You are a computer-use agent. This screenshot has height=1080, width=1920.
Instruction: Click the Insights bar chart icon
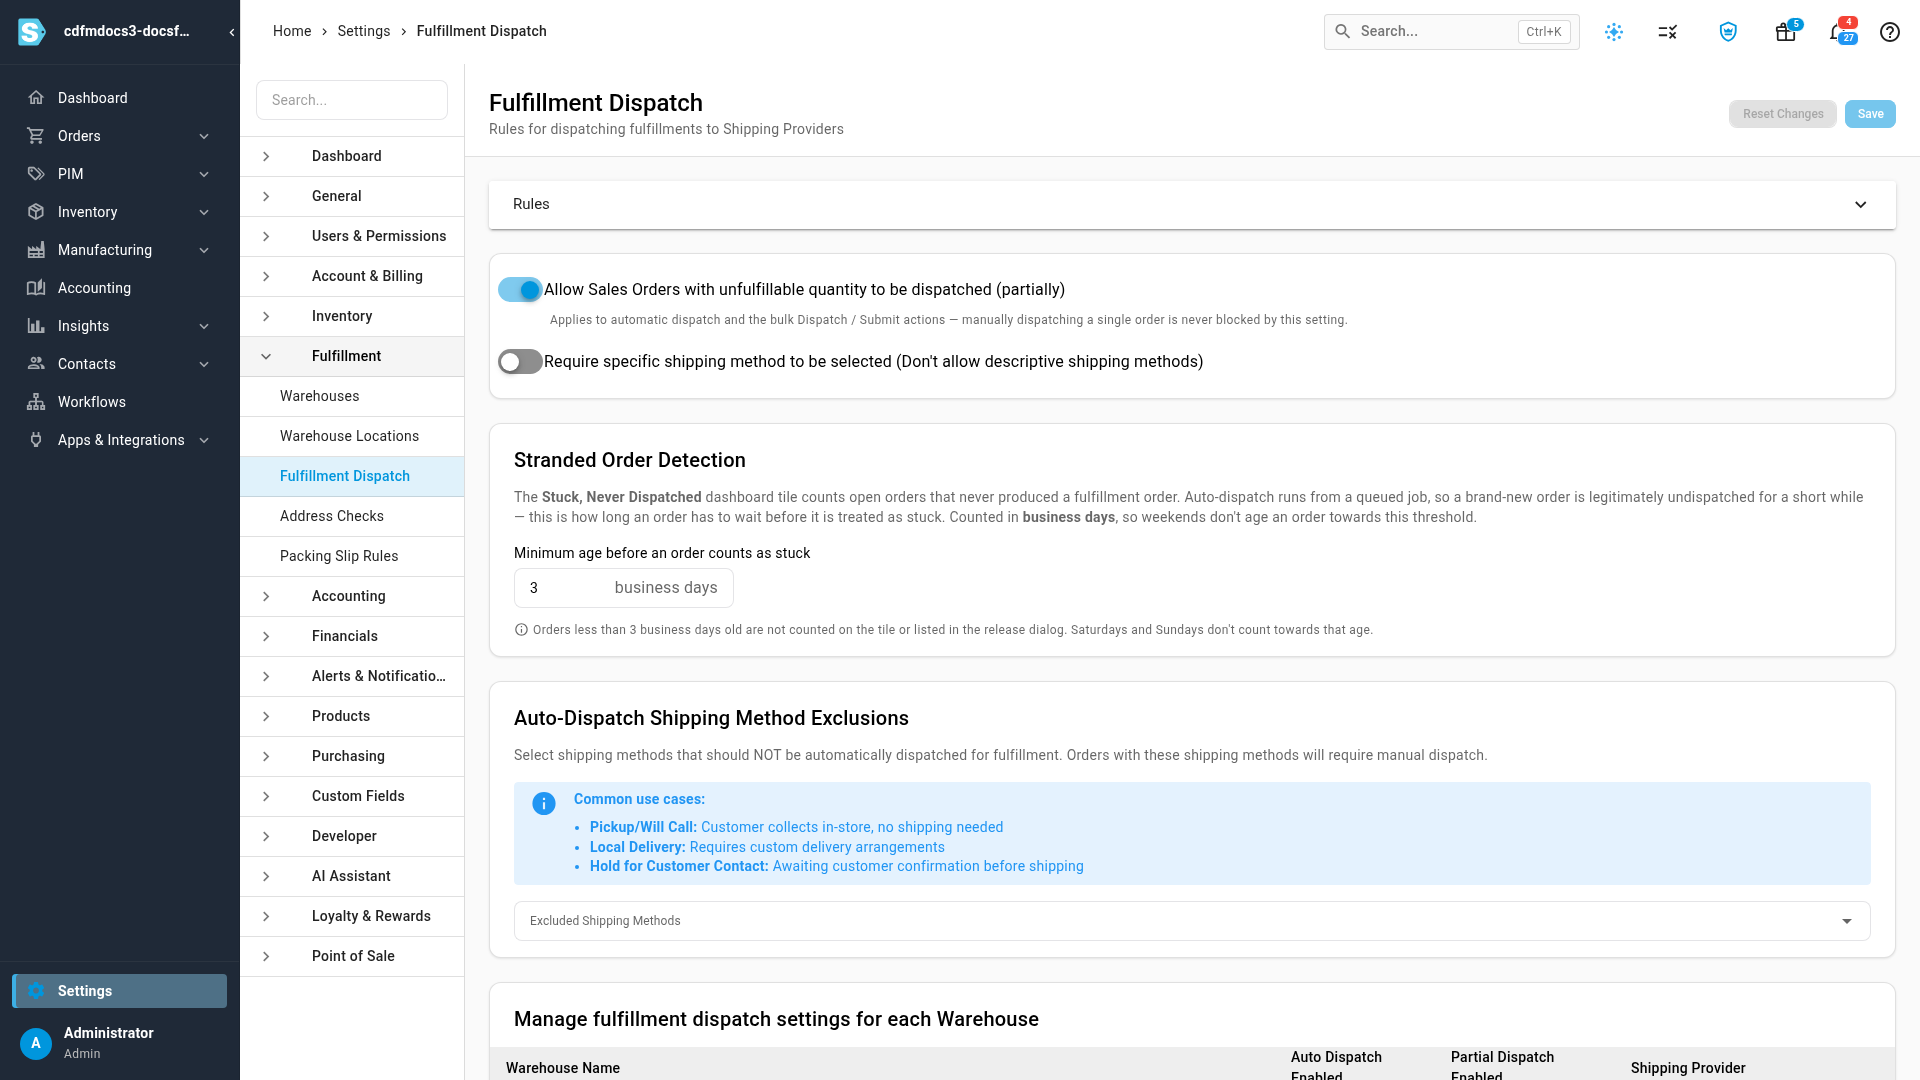[x=36, y=326]
